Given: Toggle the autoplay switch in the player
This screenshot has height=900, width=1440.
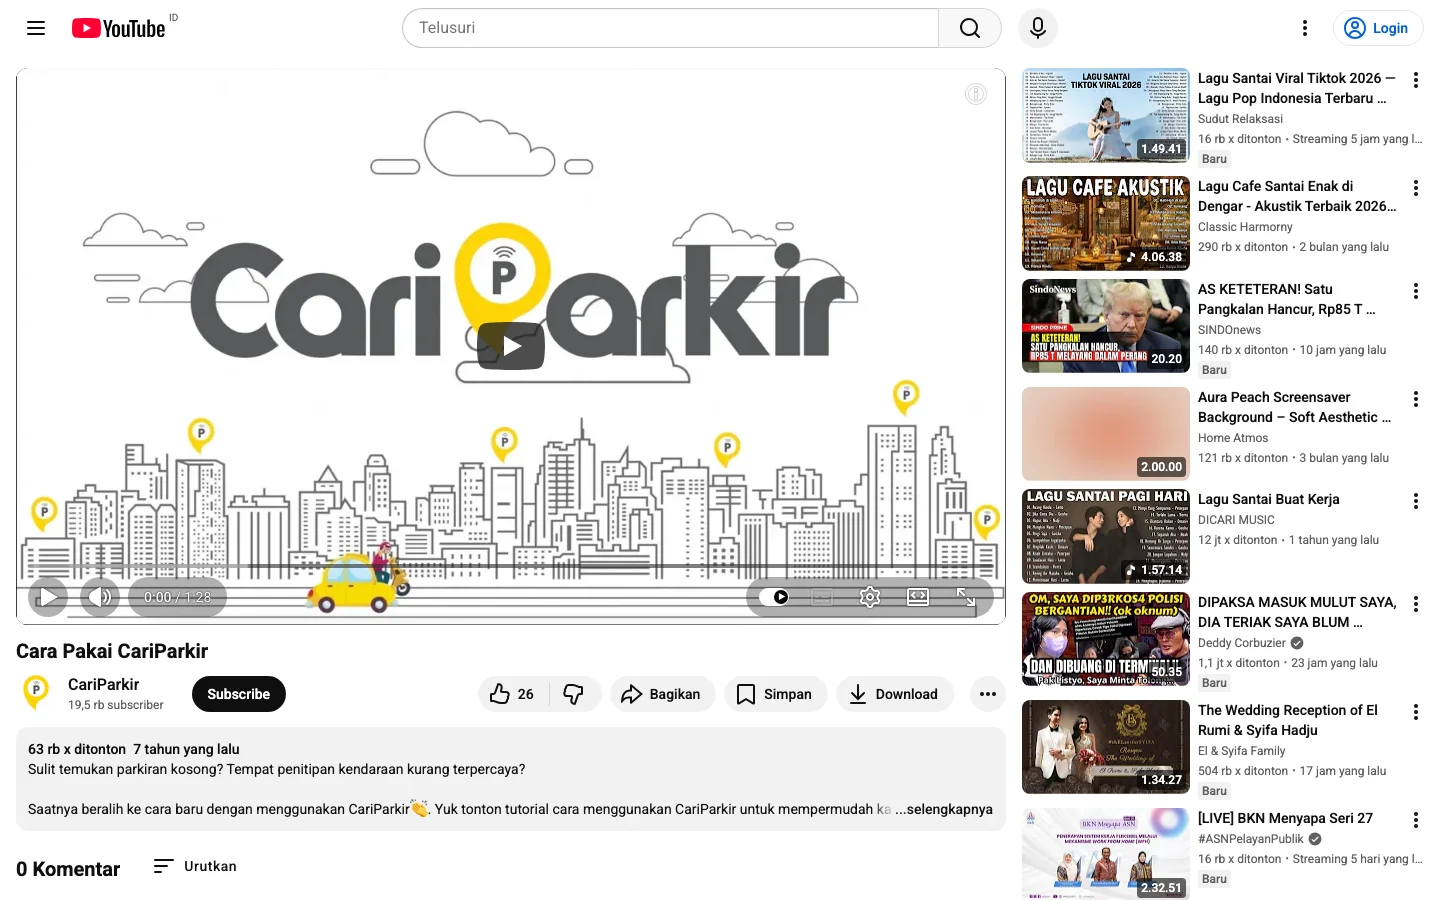Looking at the screenshot, I should click(x=774, y=597).
